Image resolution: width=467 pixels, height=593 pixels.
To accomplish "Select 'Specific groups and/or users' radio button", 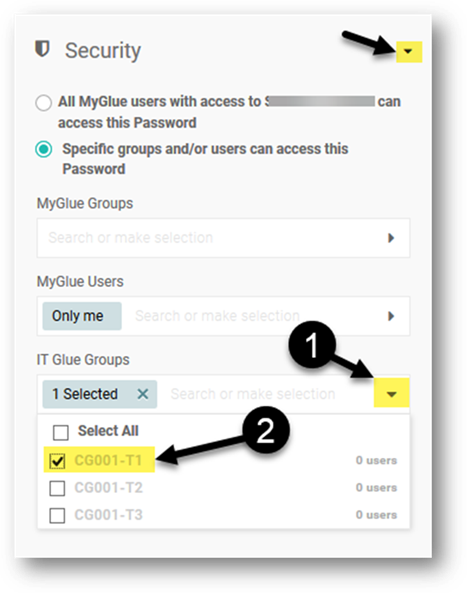I will pyautogui.click(x=43, y=149).
